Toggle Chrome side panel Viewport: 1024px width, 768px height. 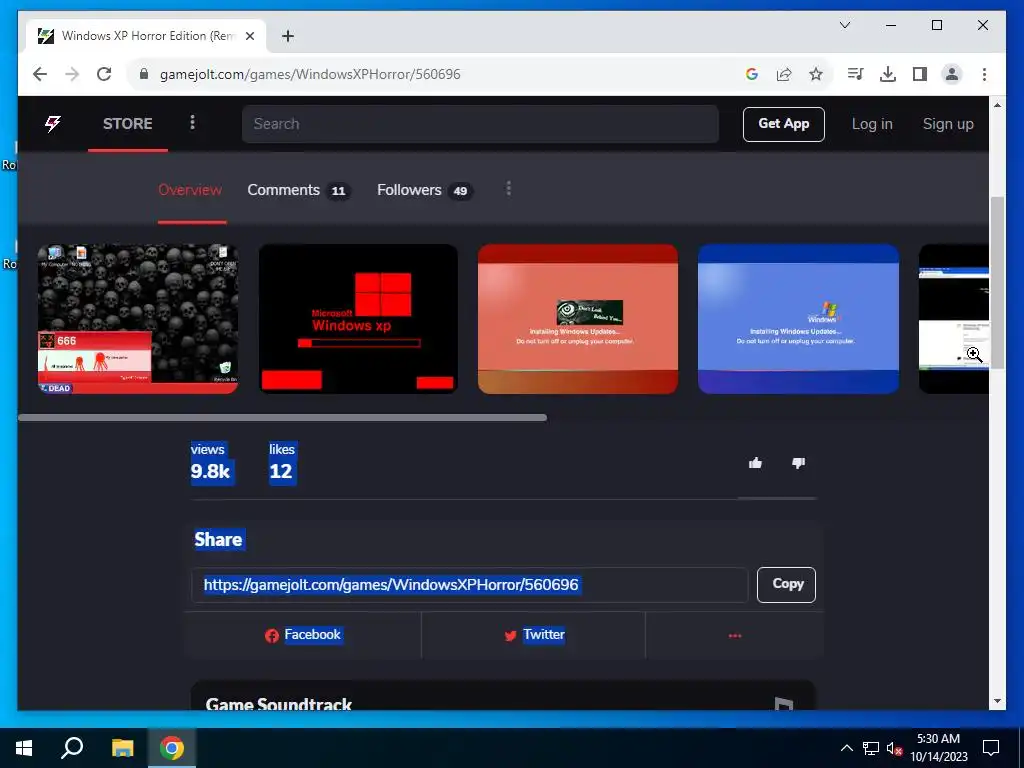[920, 74]
